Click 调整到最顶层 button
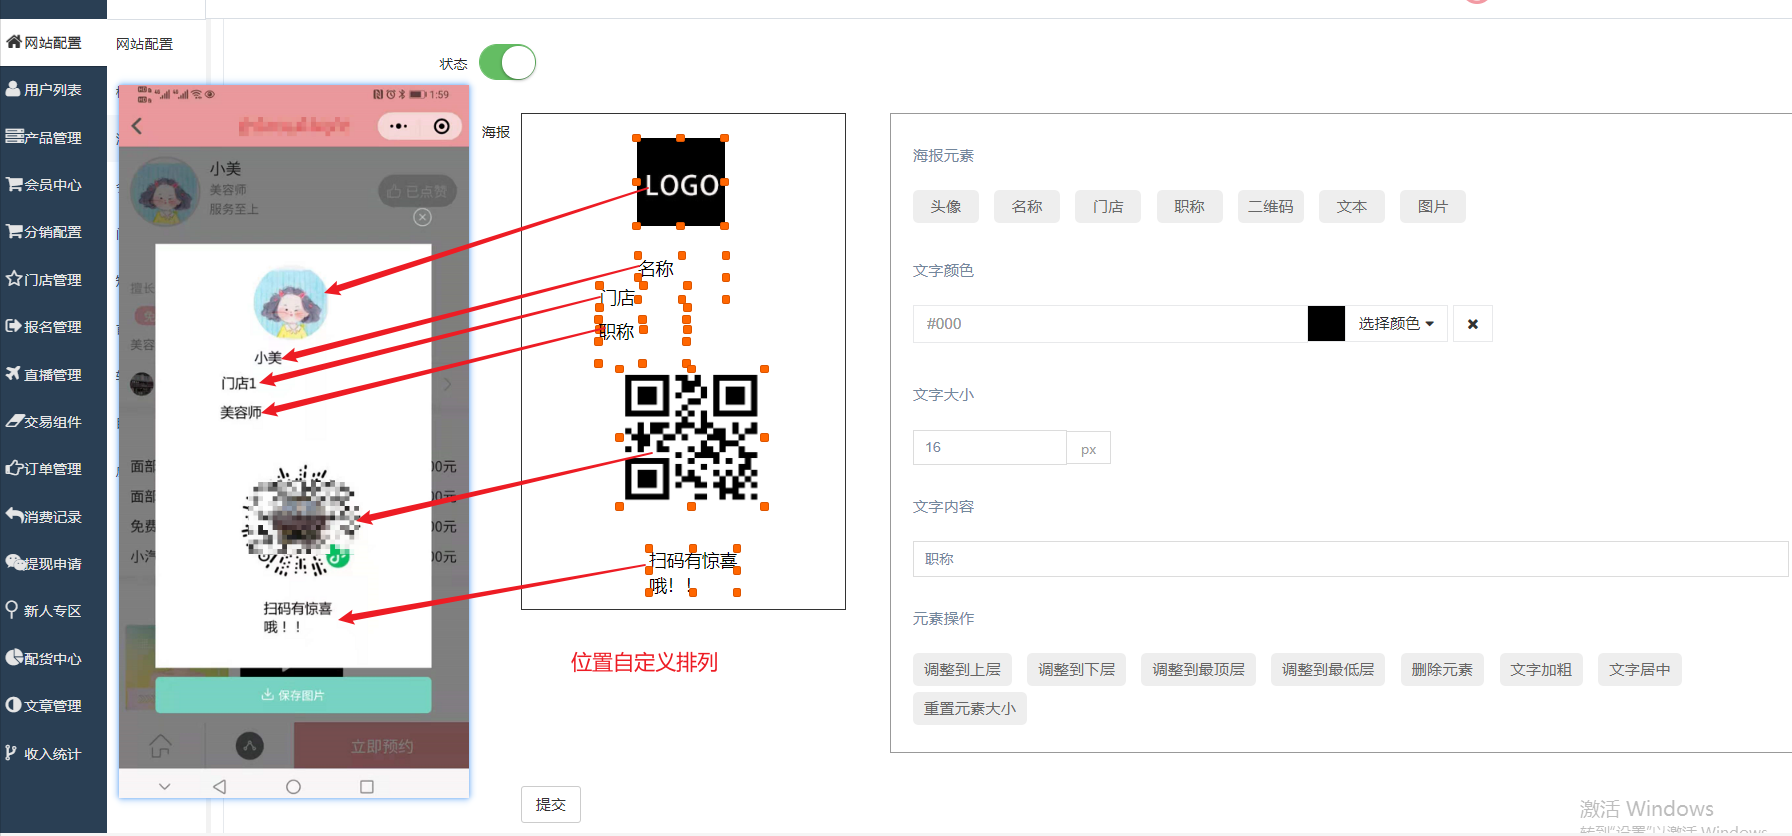Image resolution: width=1792 pixels, height=836 pixels. 1198,669
